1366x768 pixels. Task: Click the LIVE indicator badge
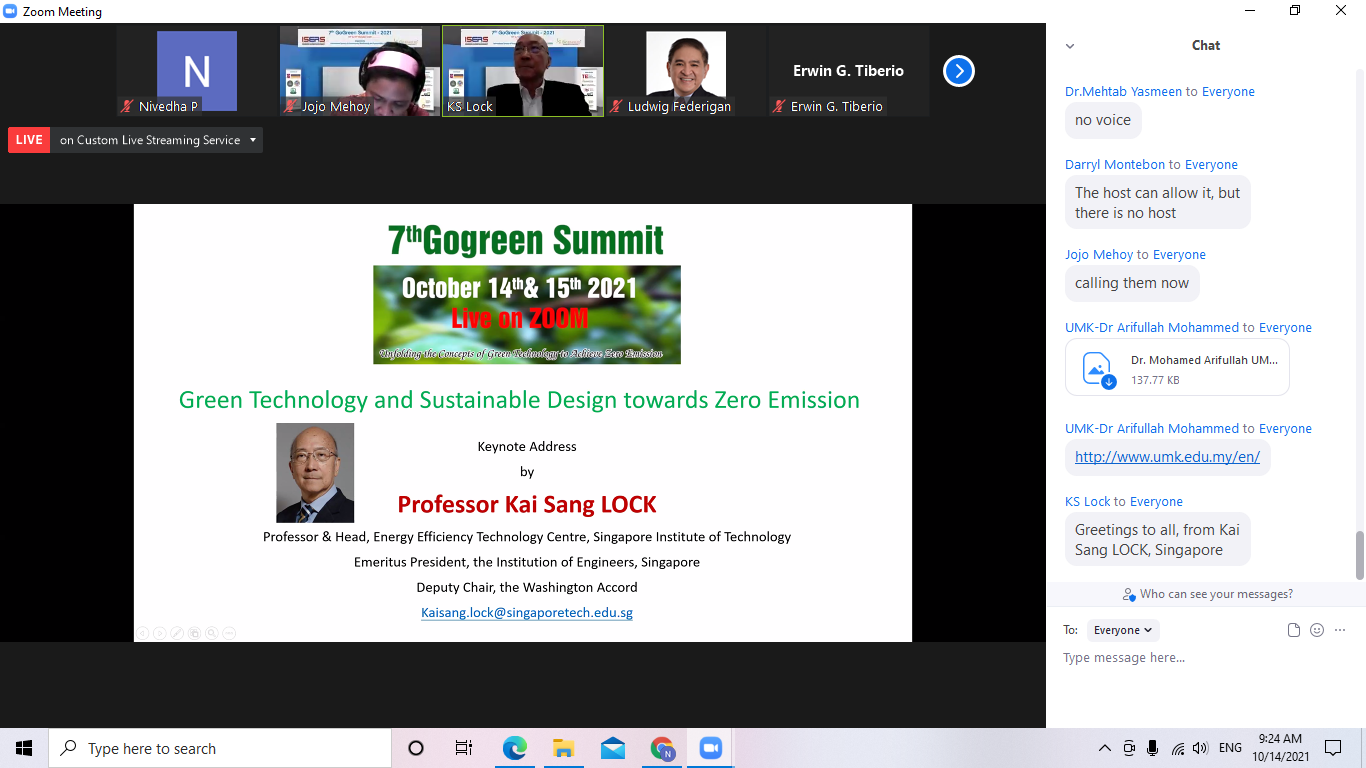coord(29,140)
